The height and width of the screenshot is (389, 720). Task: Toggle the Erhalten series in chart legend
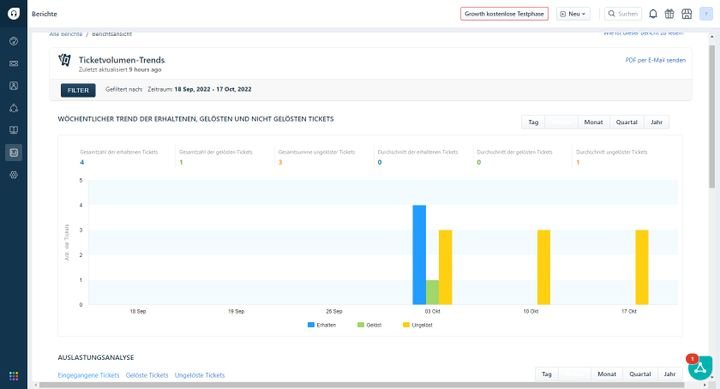322,325
